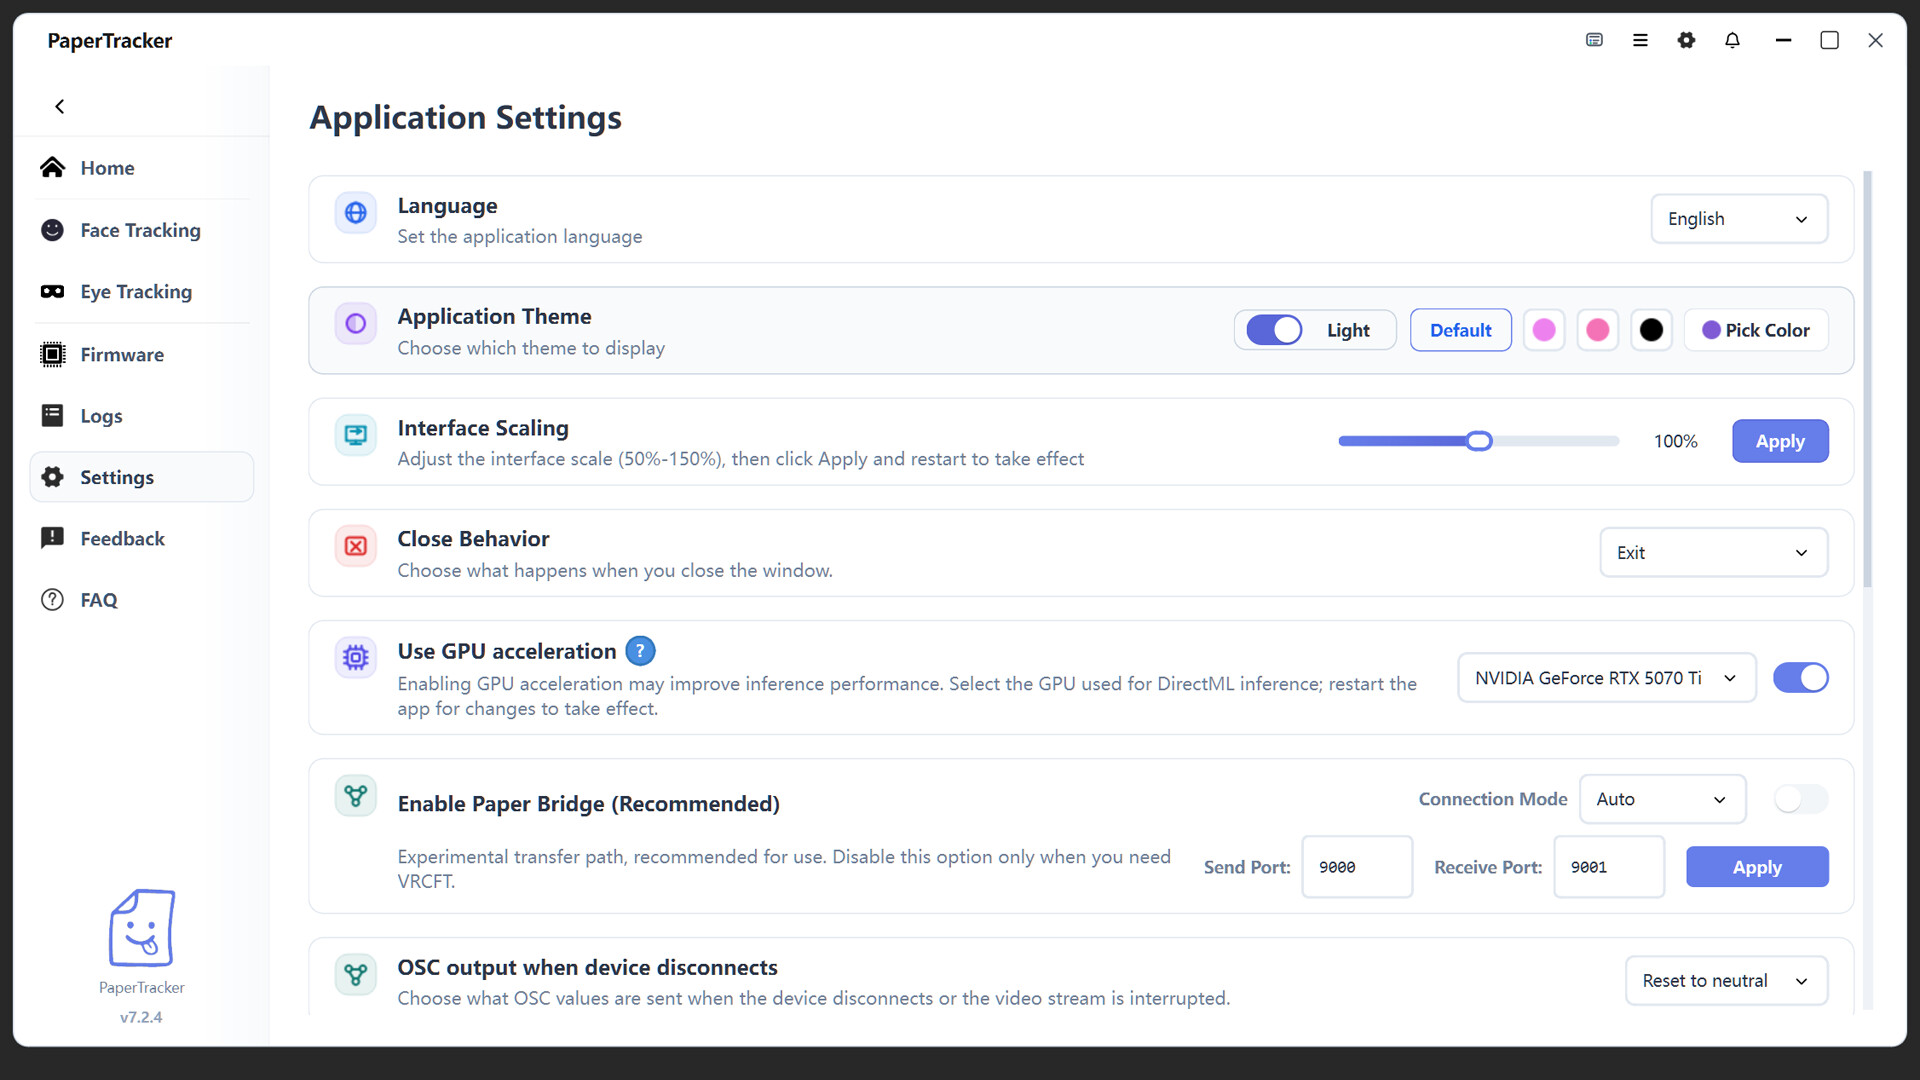This screenshot has height=1080, width=1920.
Task: Open the notifications bell icon
Action: [1732, 40]
